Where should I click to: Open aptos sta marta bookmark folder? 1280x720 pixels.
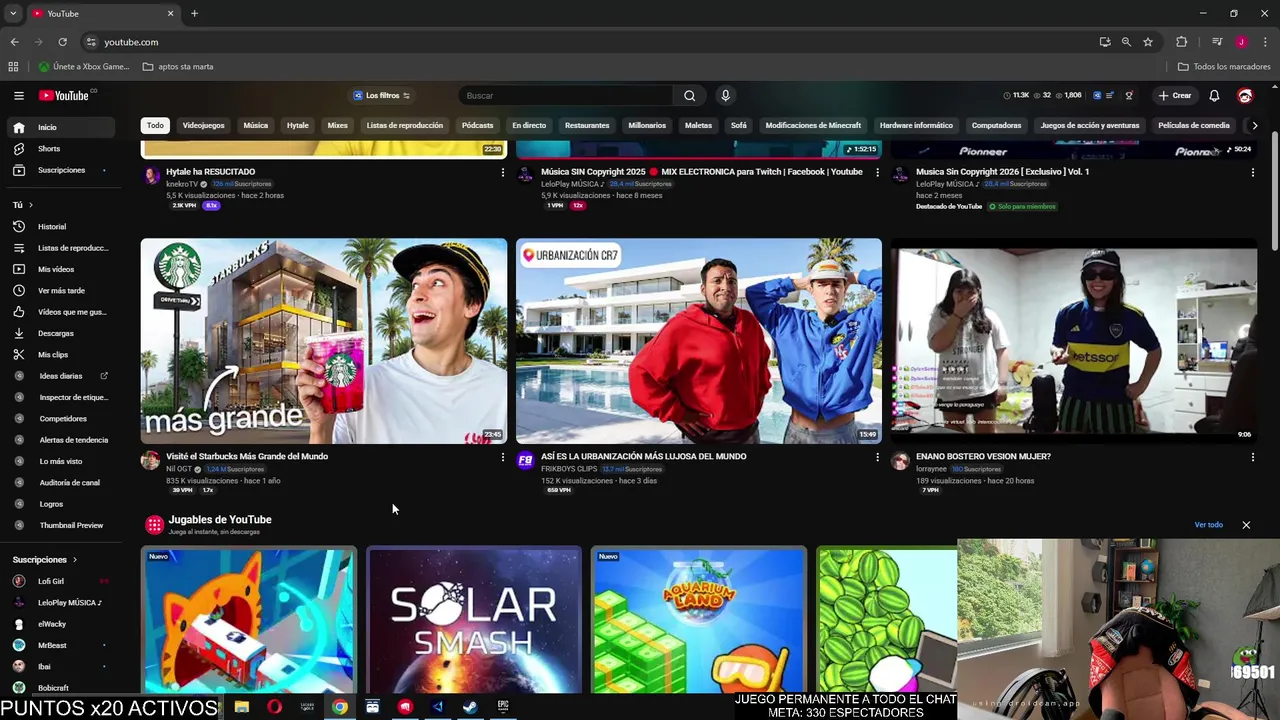pyautogui.click(x=178, y=67)
